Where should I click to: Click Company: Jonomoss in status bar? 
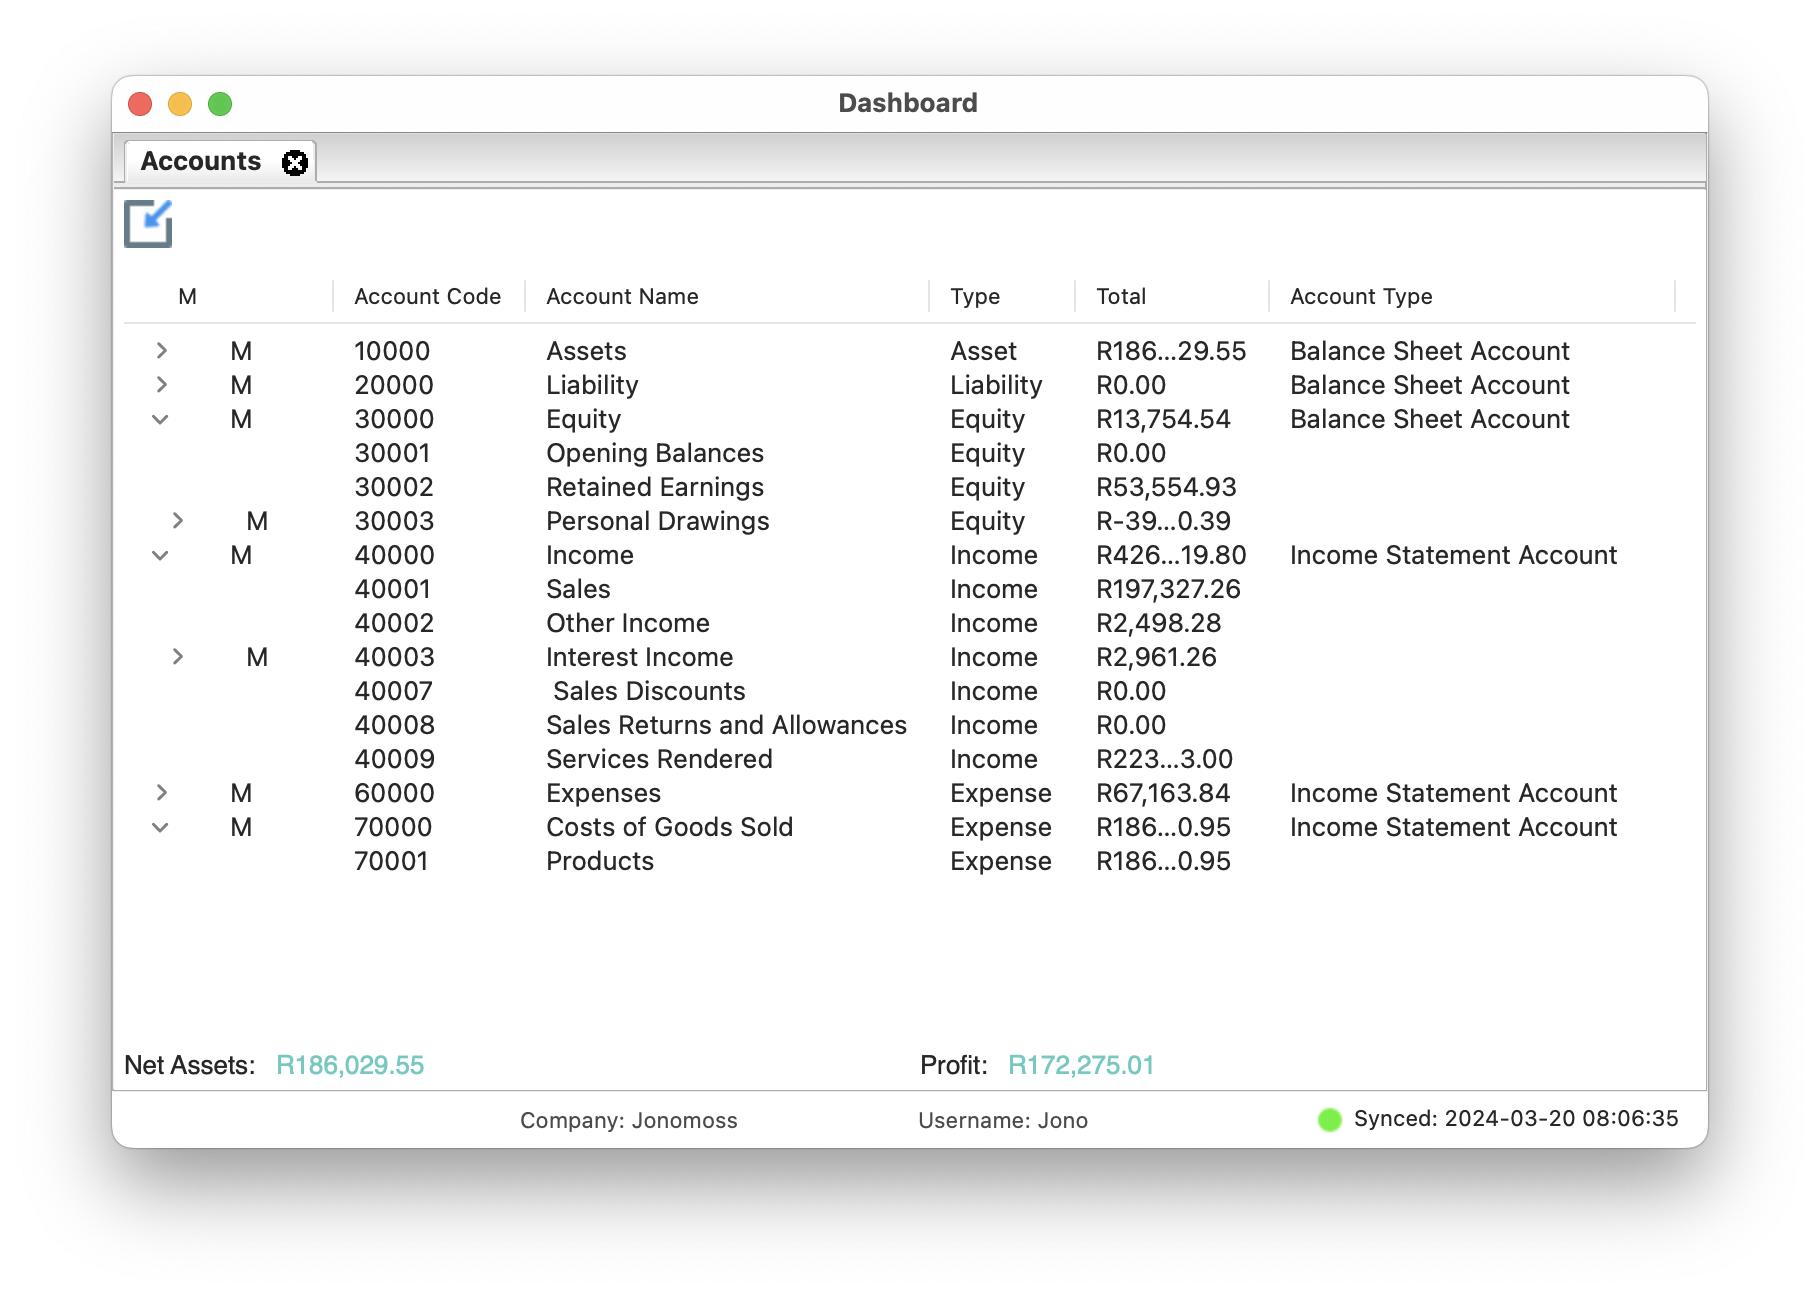coord(629,1121)
